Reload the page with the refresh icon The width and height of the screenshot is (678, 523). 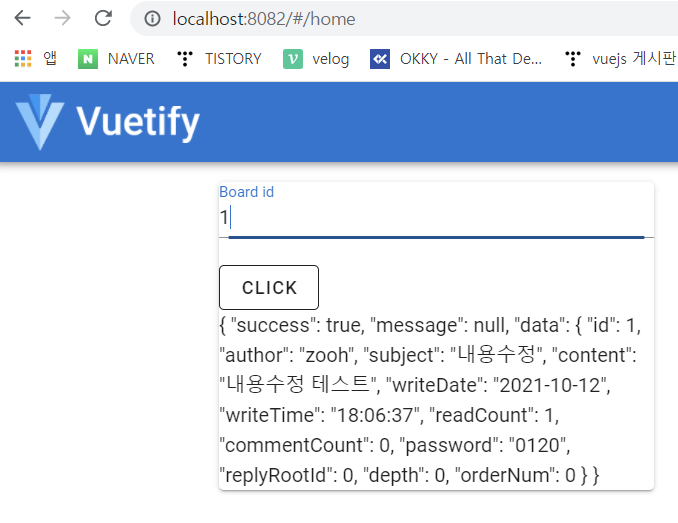[x=103, y=18]
